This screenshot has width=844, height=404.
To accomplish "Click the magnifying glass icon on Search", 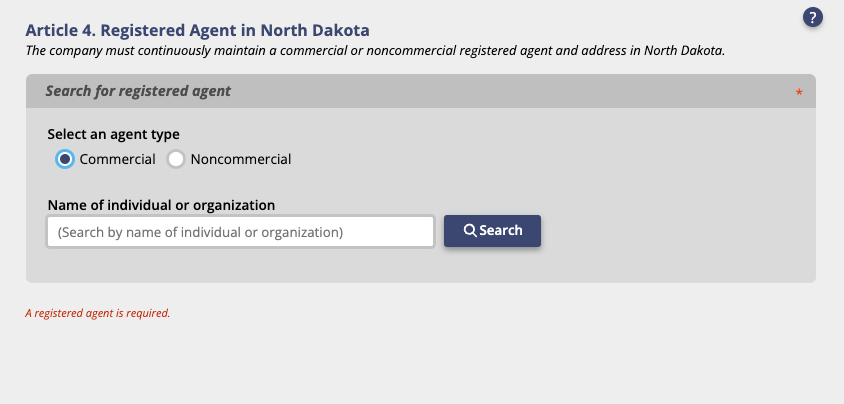I will [470, 231].
